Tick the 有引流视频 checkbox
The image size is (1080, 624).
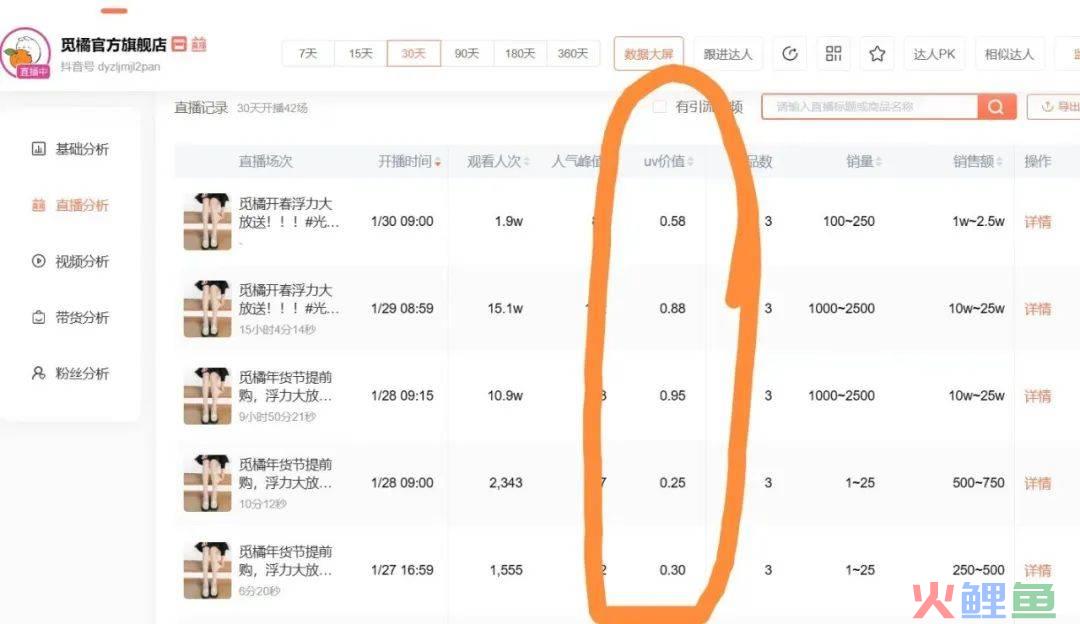click(x=660, y=107)
